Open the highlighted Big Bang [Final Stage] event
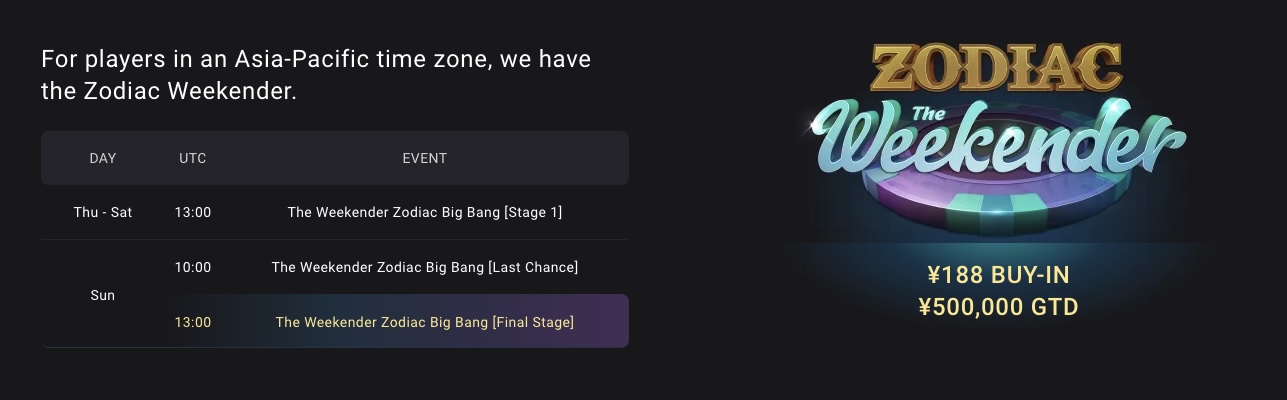Image resolution: width=1287 pixels, height=400 pixels. click(x=425, y=322)
